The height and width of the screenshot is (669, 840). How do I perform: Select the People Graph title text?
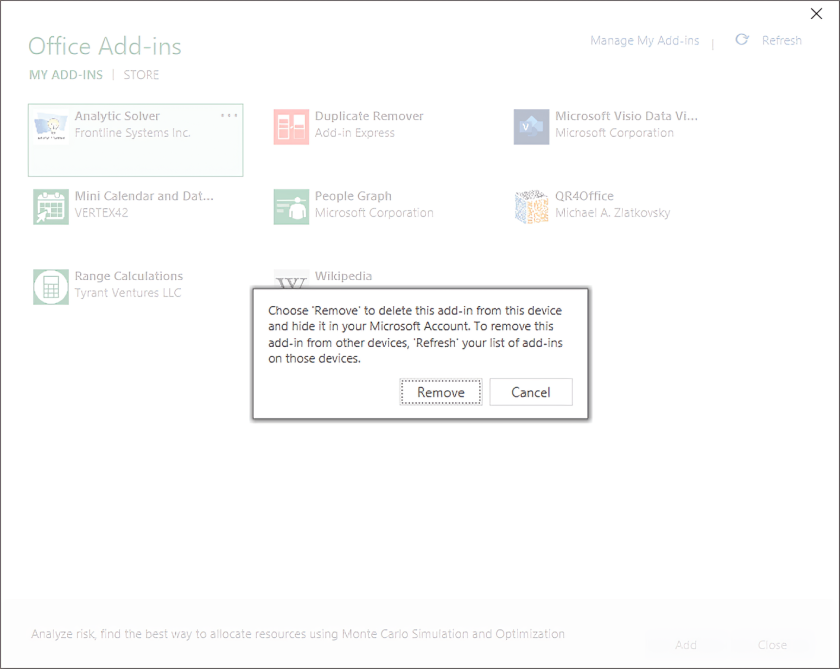click(353, 196)
